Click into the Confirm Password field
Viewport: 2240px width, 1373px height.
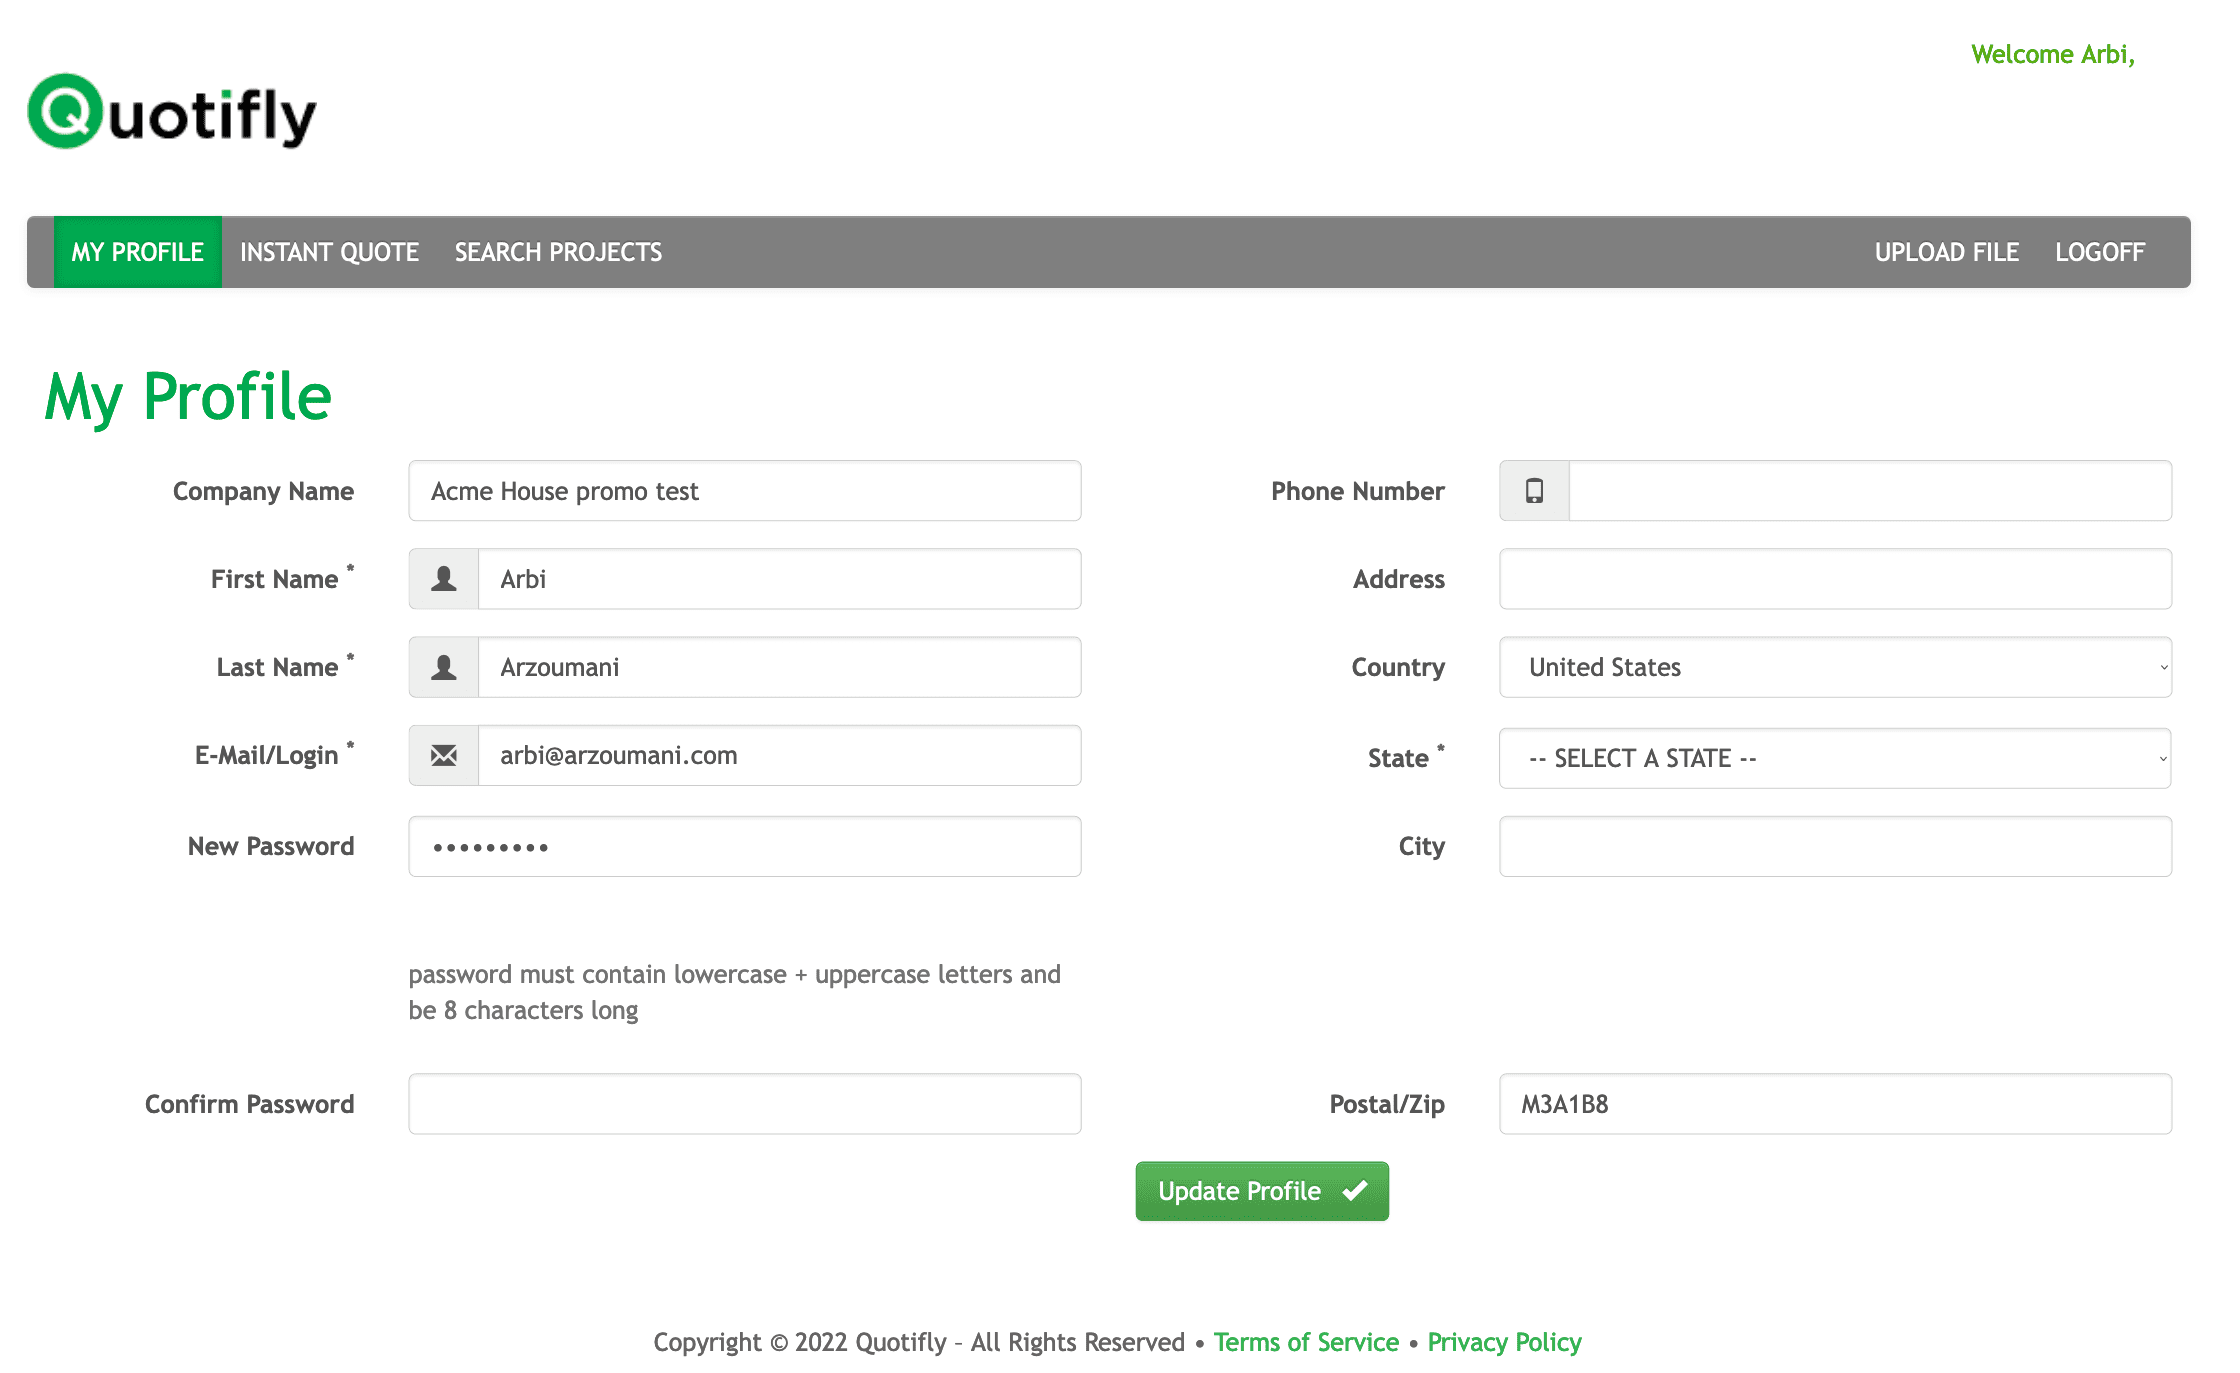pos(745,1104)
